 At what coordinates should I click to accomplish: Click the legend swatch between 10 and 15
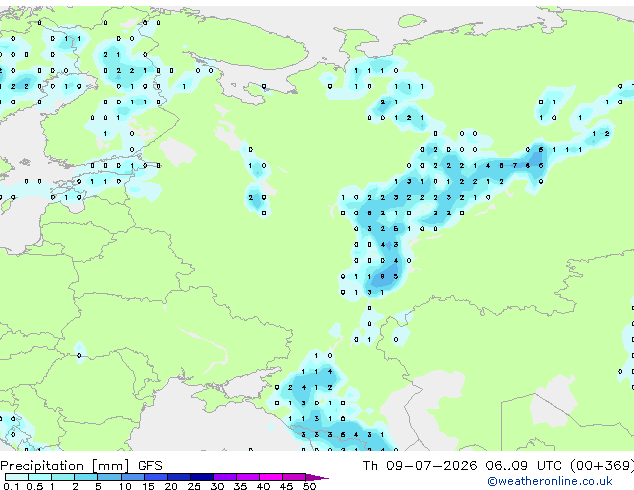click(x=132, y=477)
